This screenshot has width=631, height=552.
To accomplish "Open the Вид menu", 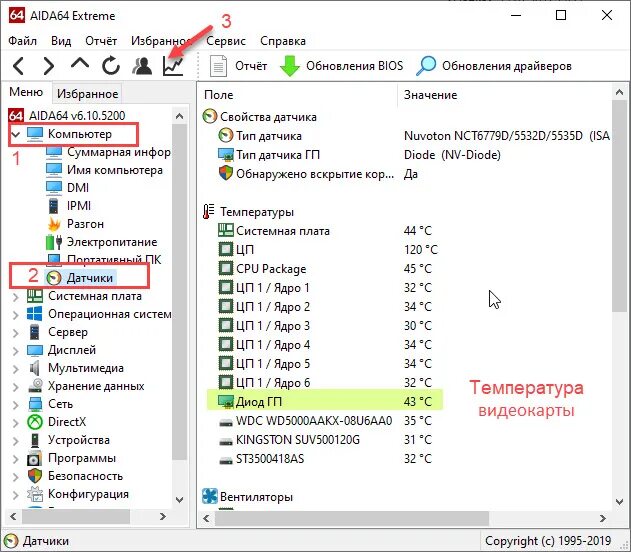I will 61,41.
